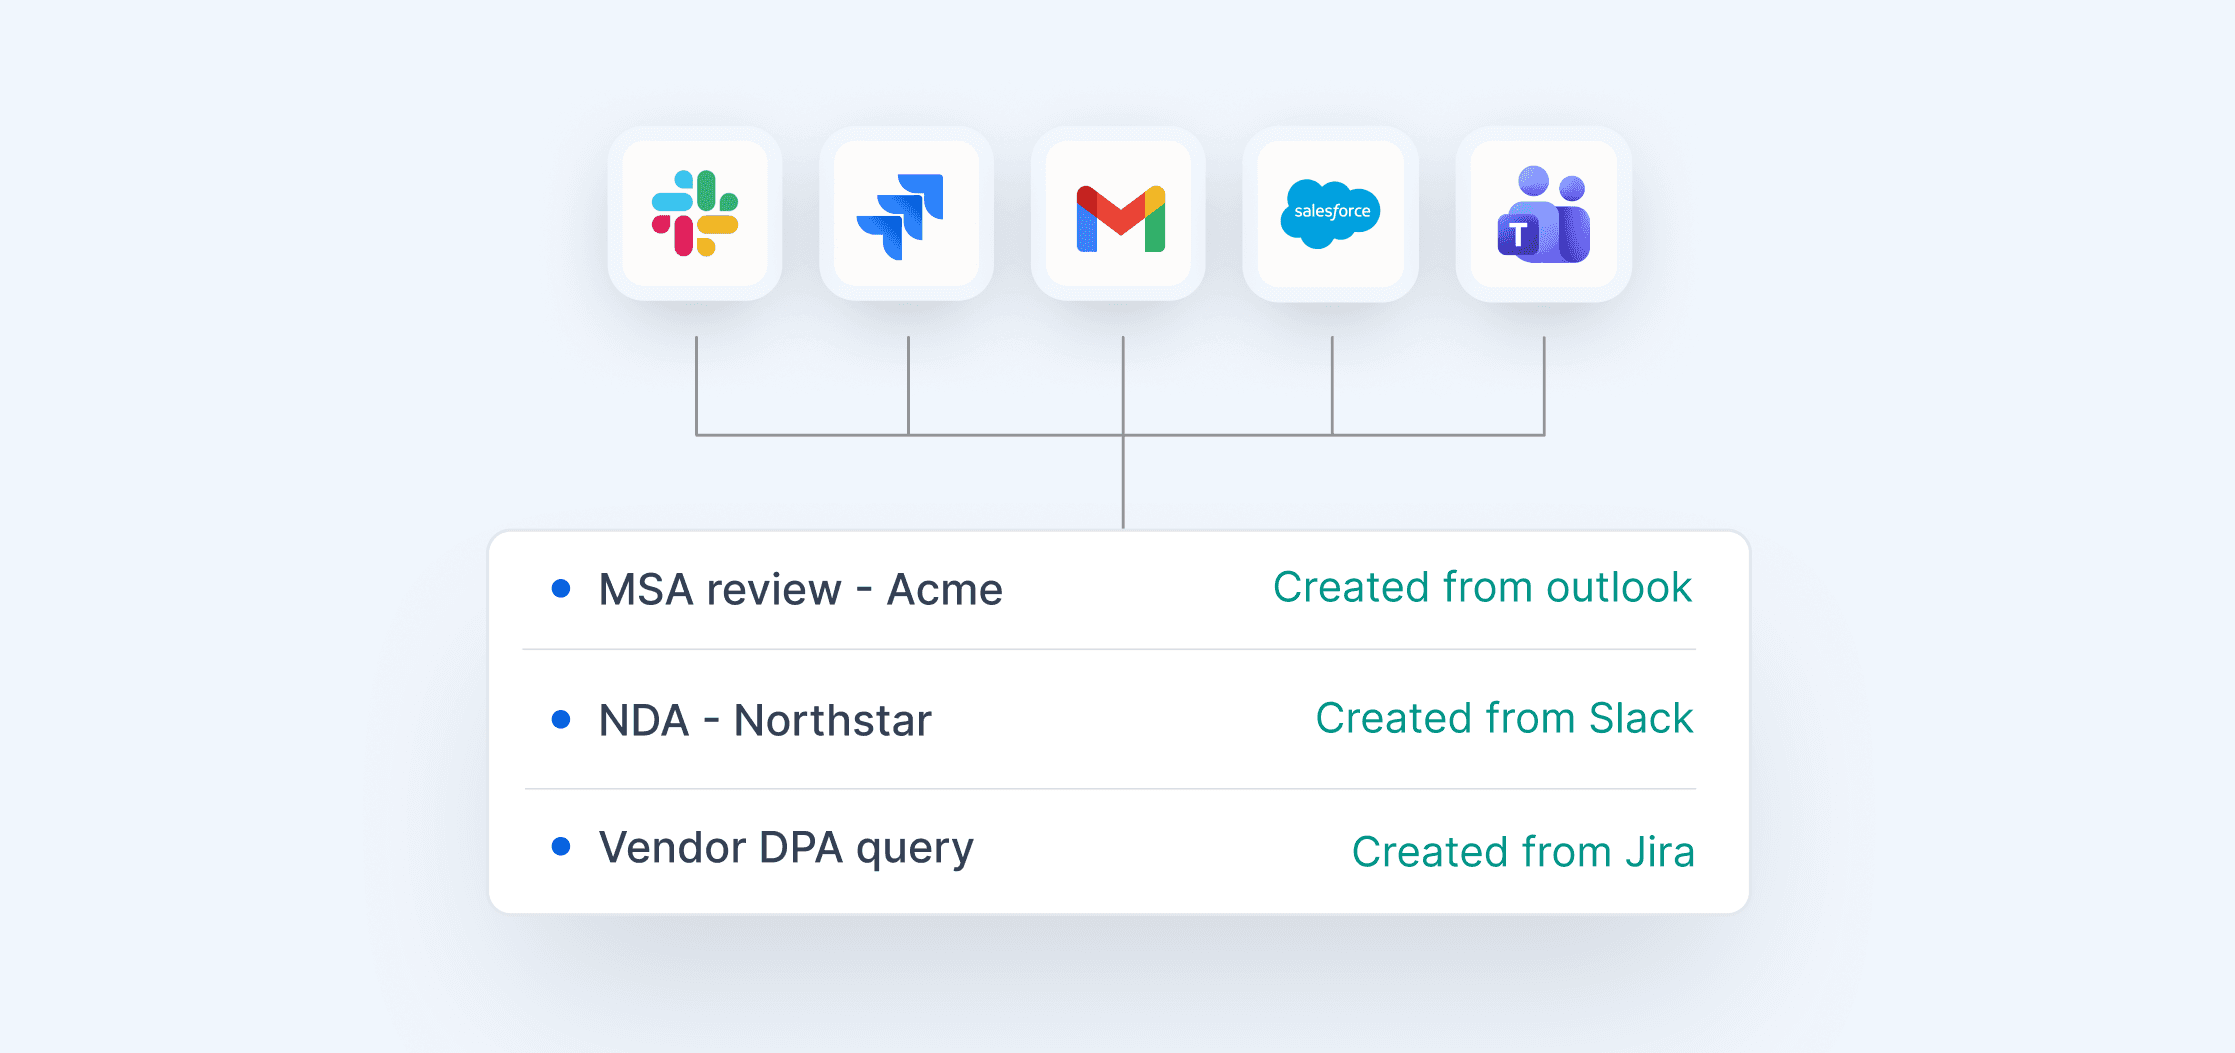Viewport: 2235px width, 1053px height.
Task: Open the Gmail app icon
Action: pyautogui.click(x=1119, y=213)
